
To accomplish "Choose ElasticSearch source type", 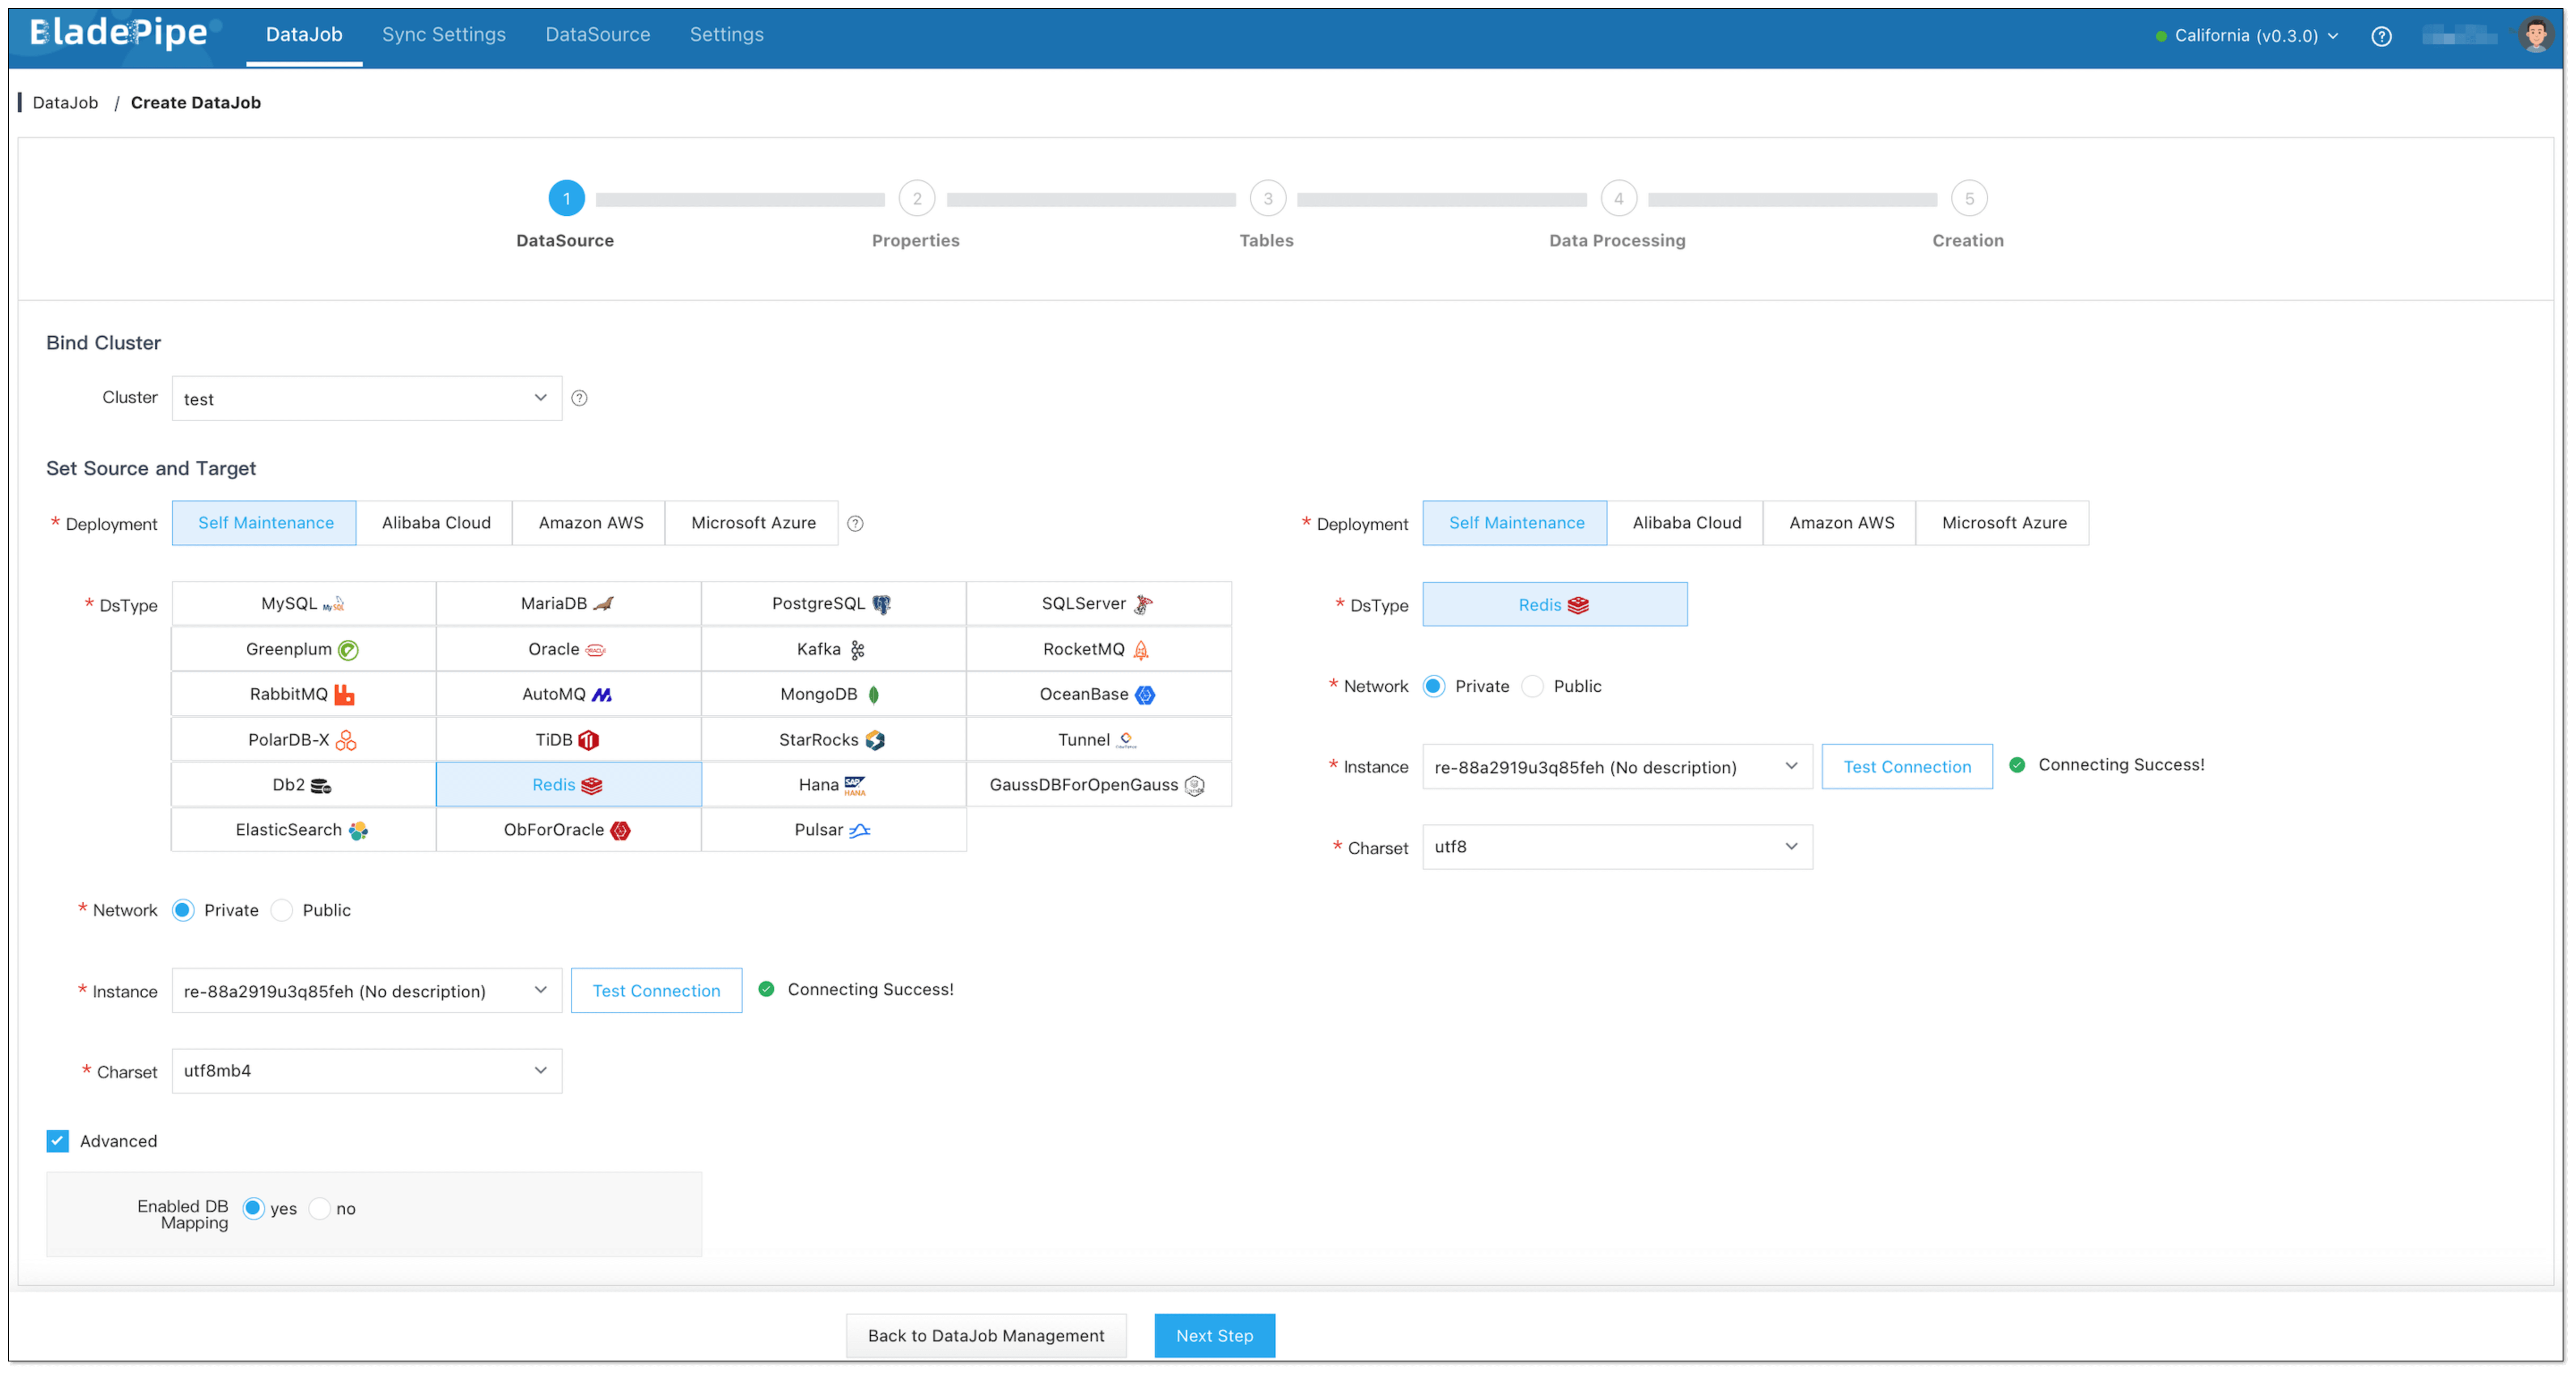I will click(x=303, y=830).
